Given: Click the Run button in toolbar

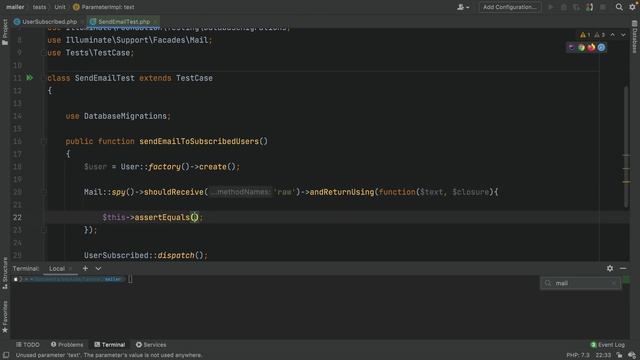Looking at the screenshot, I should [551, 7].
